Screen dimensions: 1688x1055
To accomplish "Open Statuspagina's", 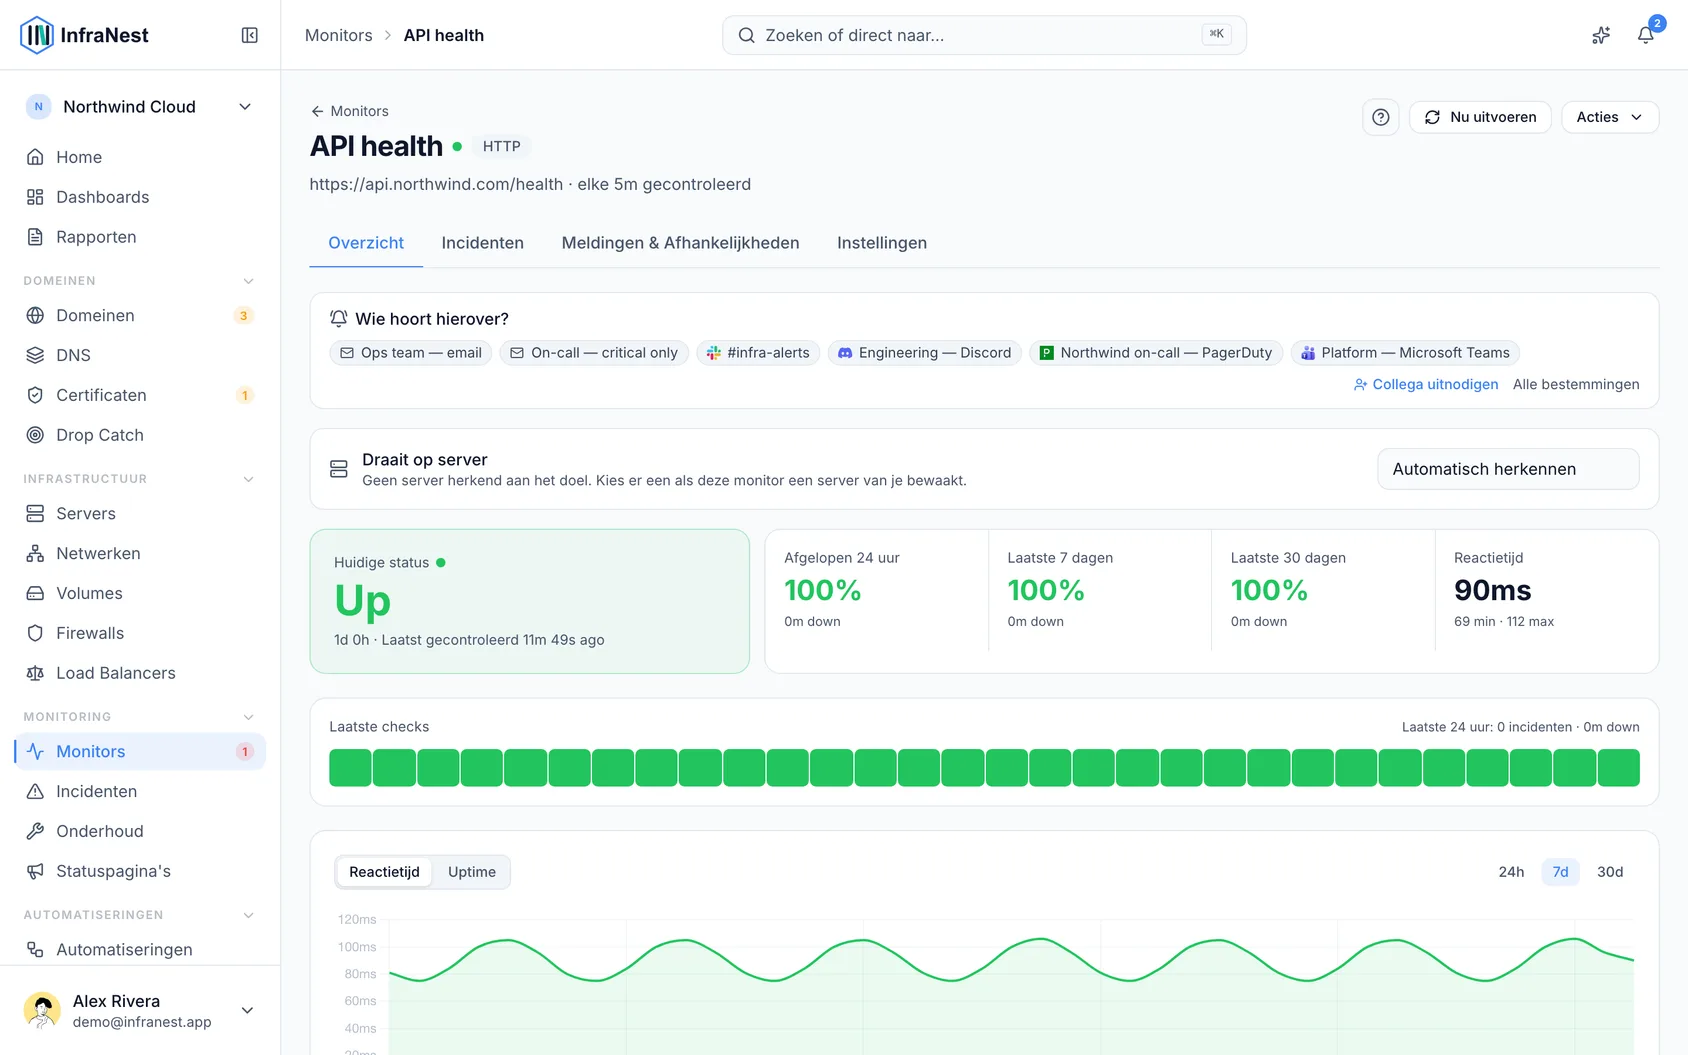I will tap(140, 871).
